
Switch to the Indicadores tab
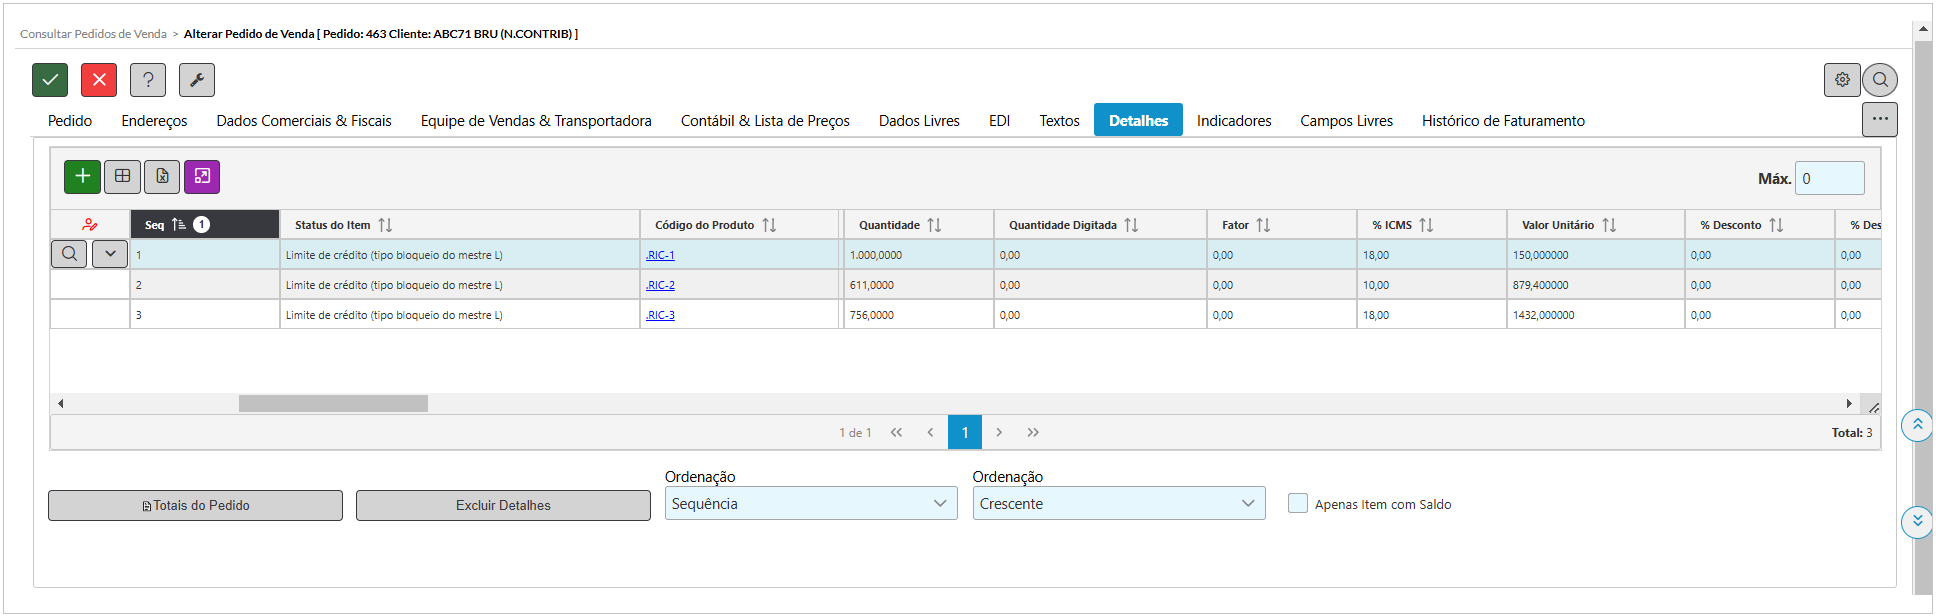click(x=1234, y=121)
